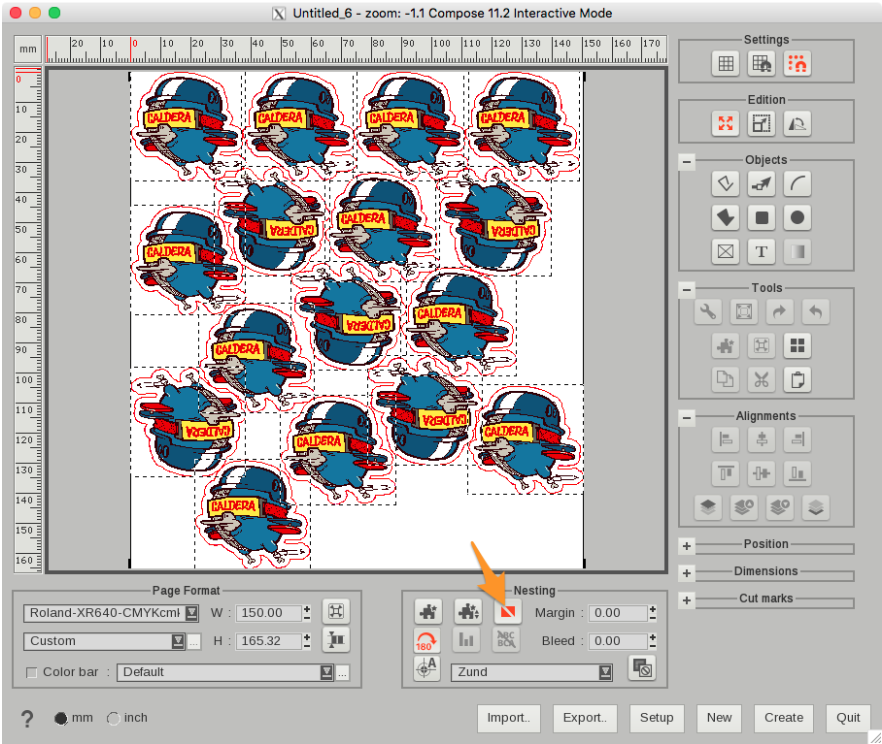
Task: Click the Create button
Action: pyautogui.click(x=783, y=718)
